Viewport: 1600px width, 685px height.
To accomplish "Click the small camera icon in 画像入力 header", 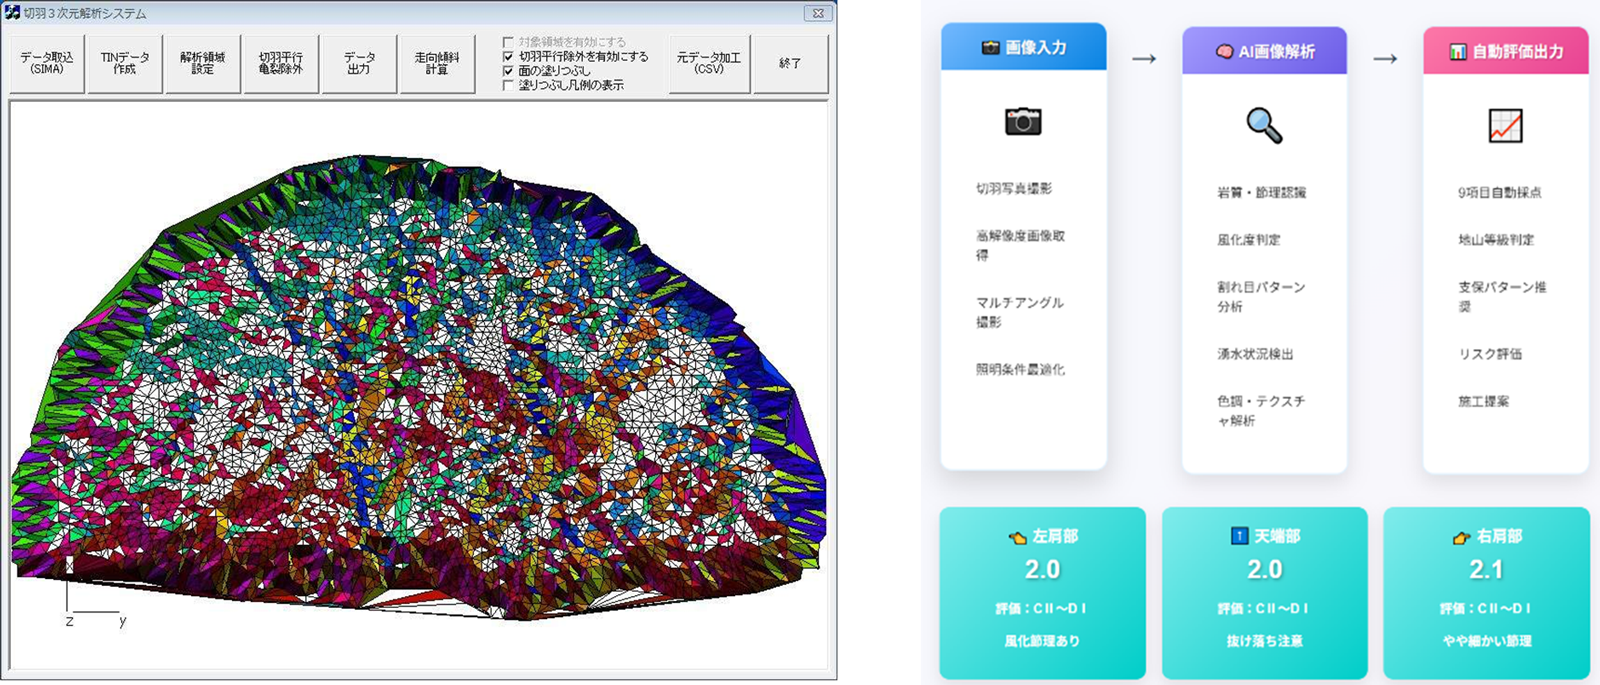I will pyautogui.click(x=990, y=47).
